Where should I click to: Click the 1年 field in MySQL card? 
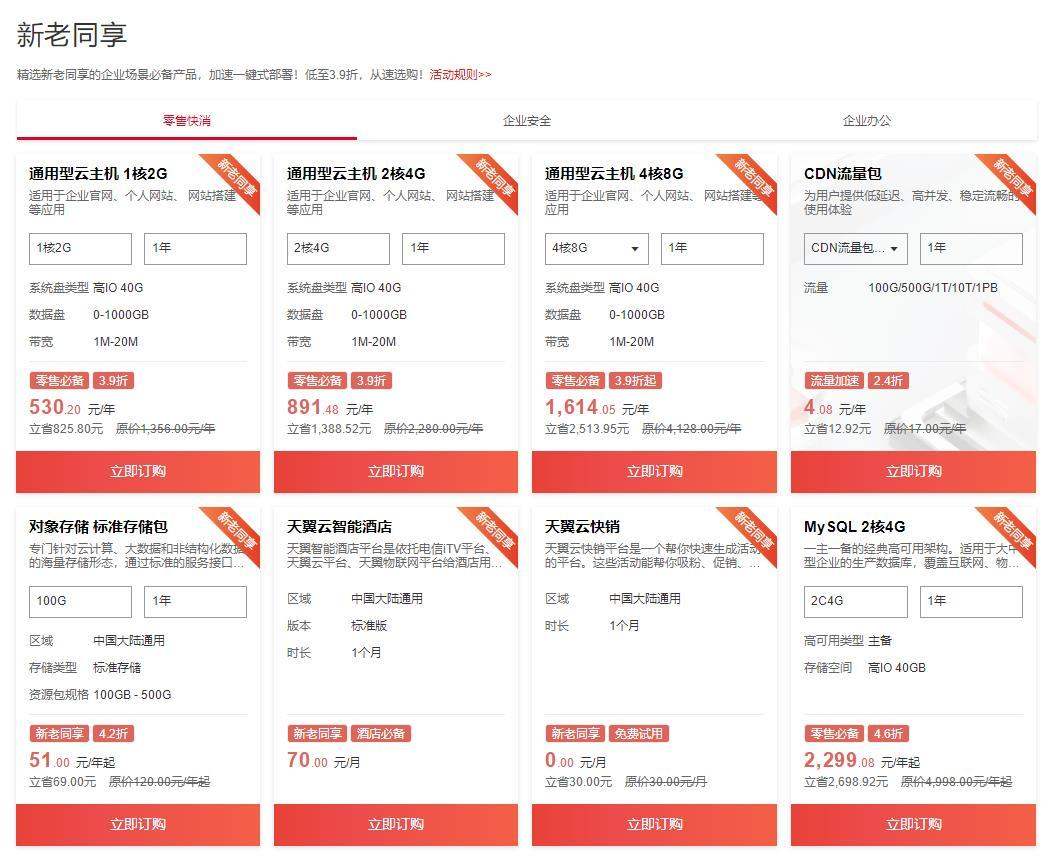(x=971, y=601)
